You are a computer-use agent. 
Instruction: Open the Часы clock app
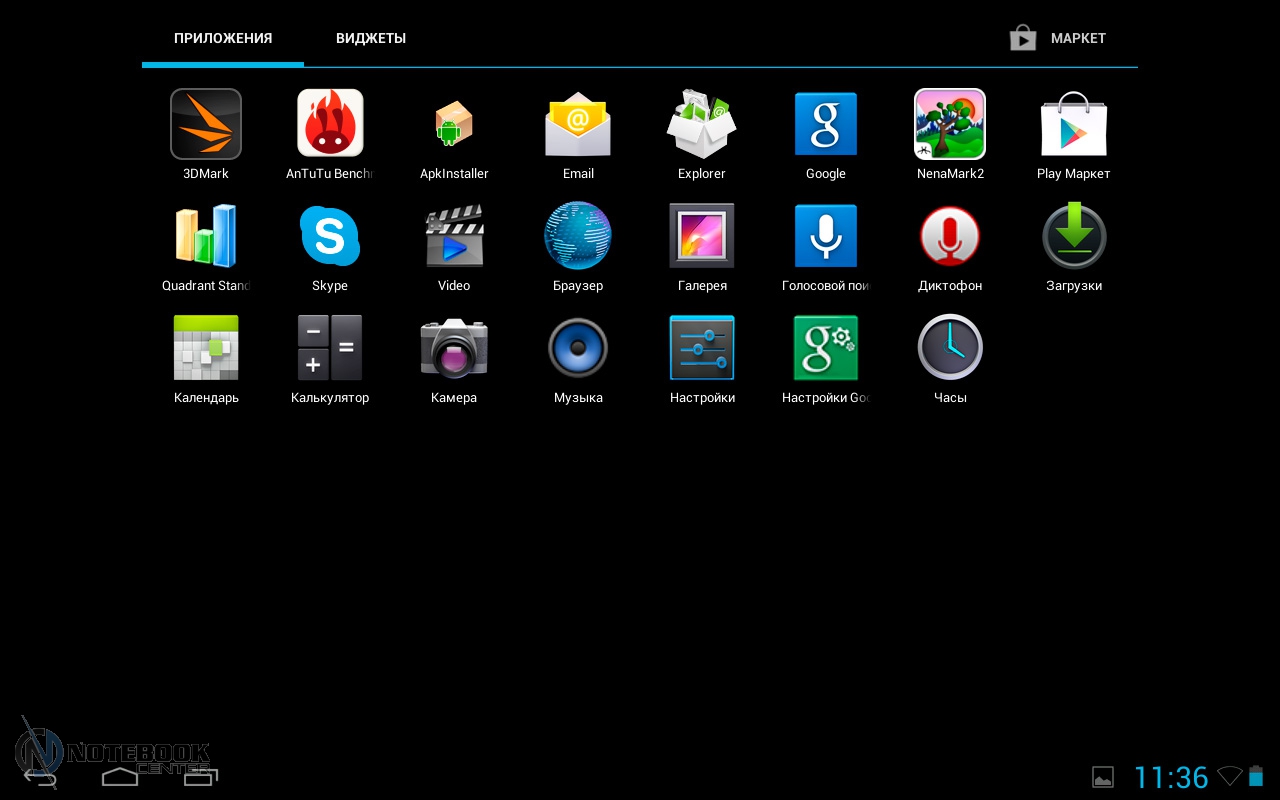point(950,349)
